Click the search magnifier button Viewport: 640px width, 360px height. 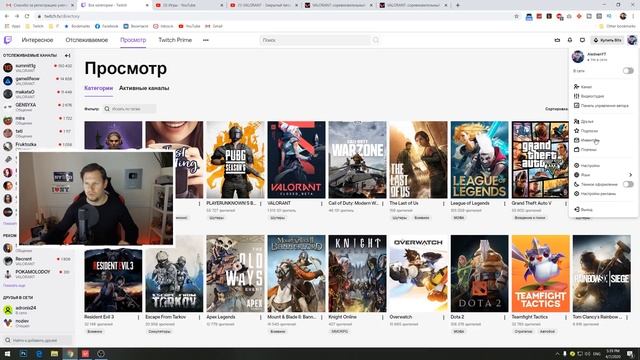point(376,40)
